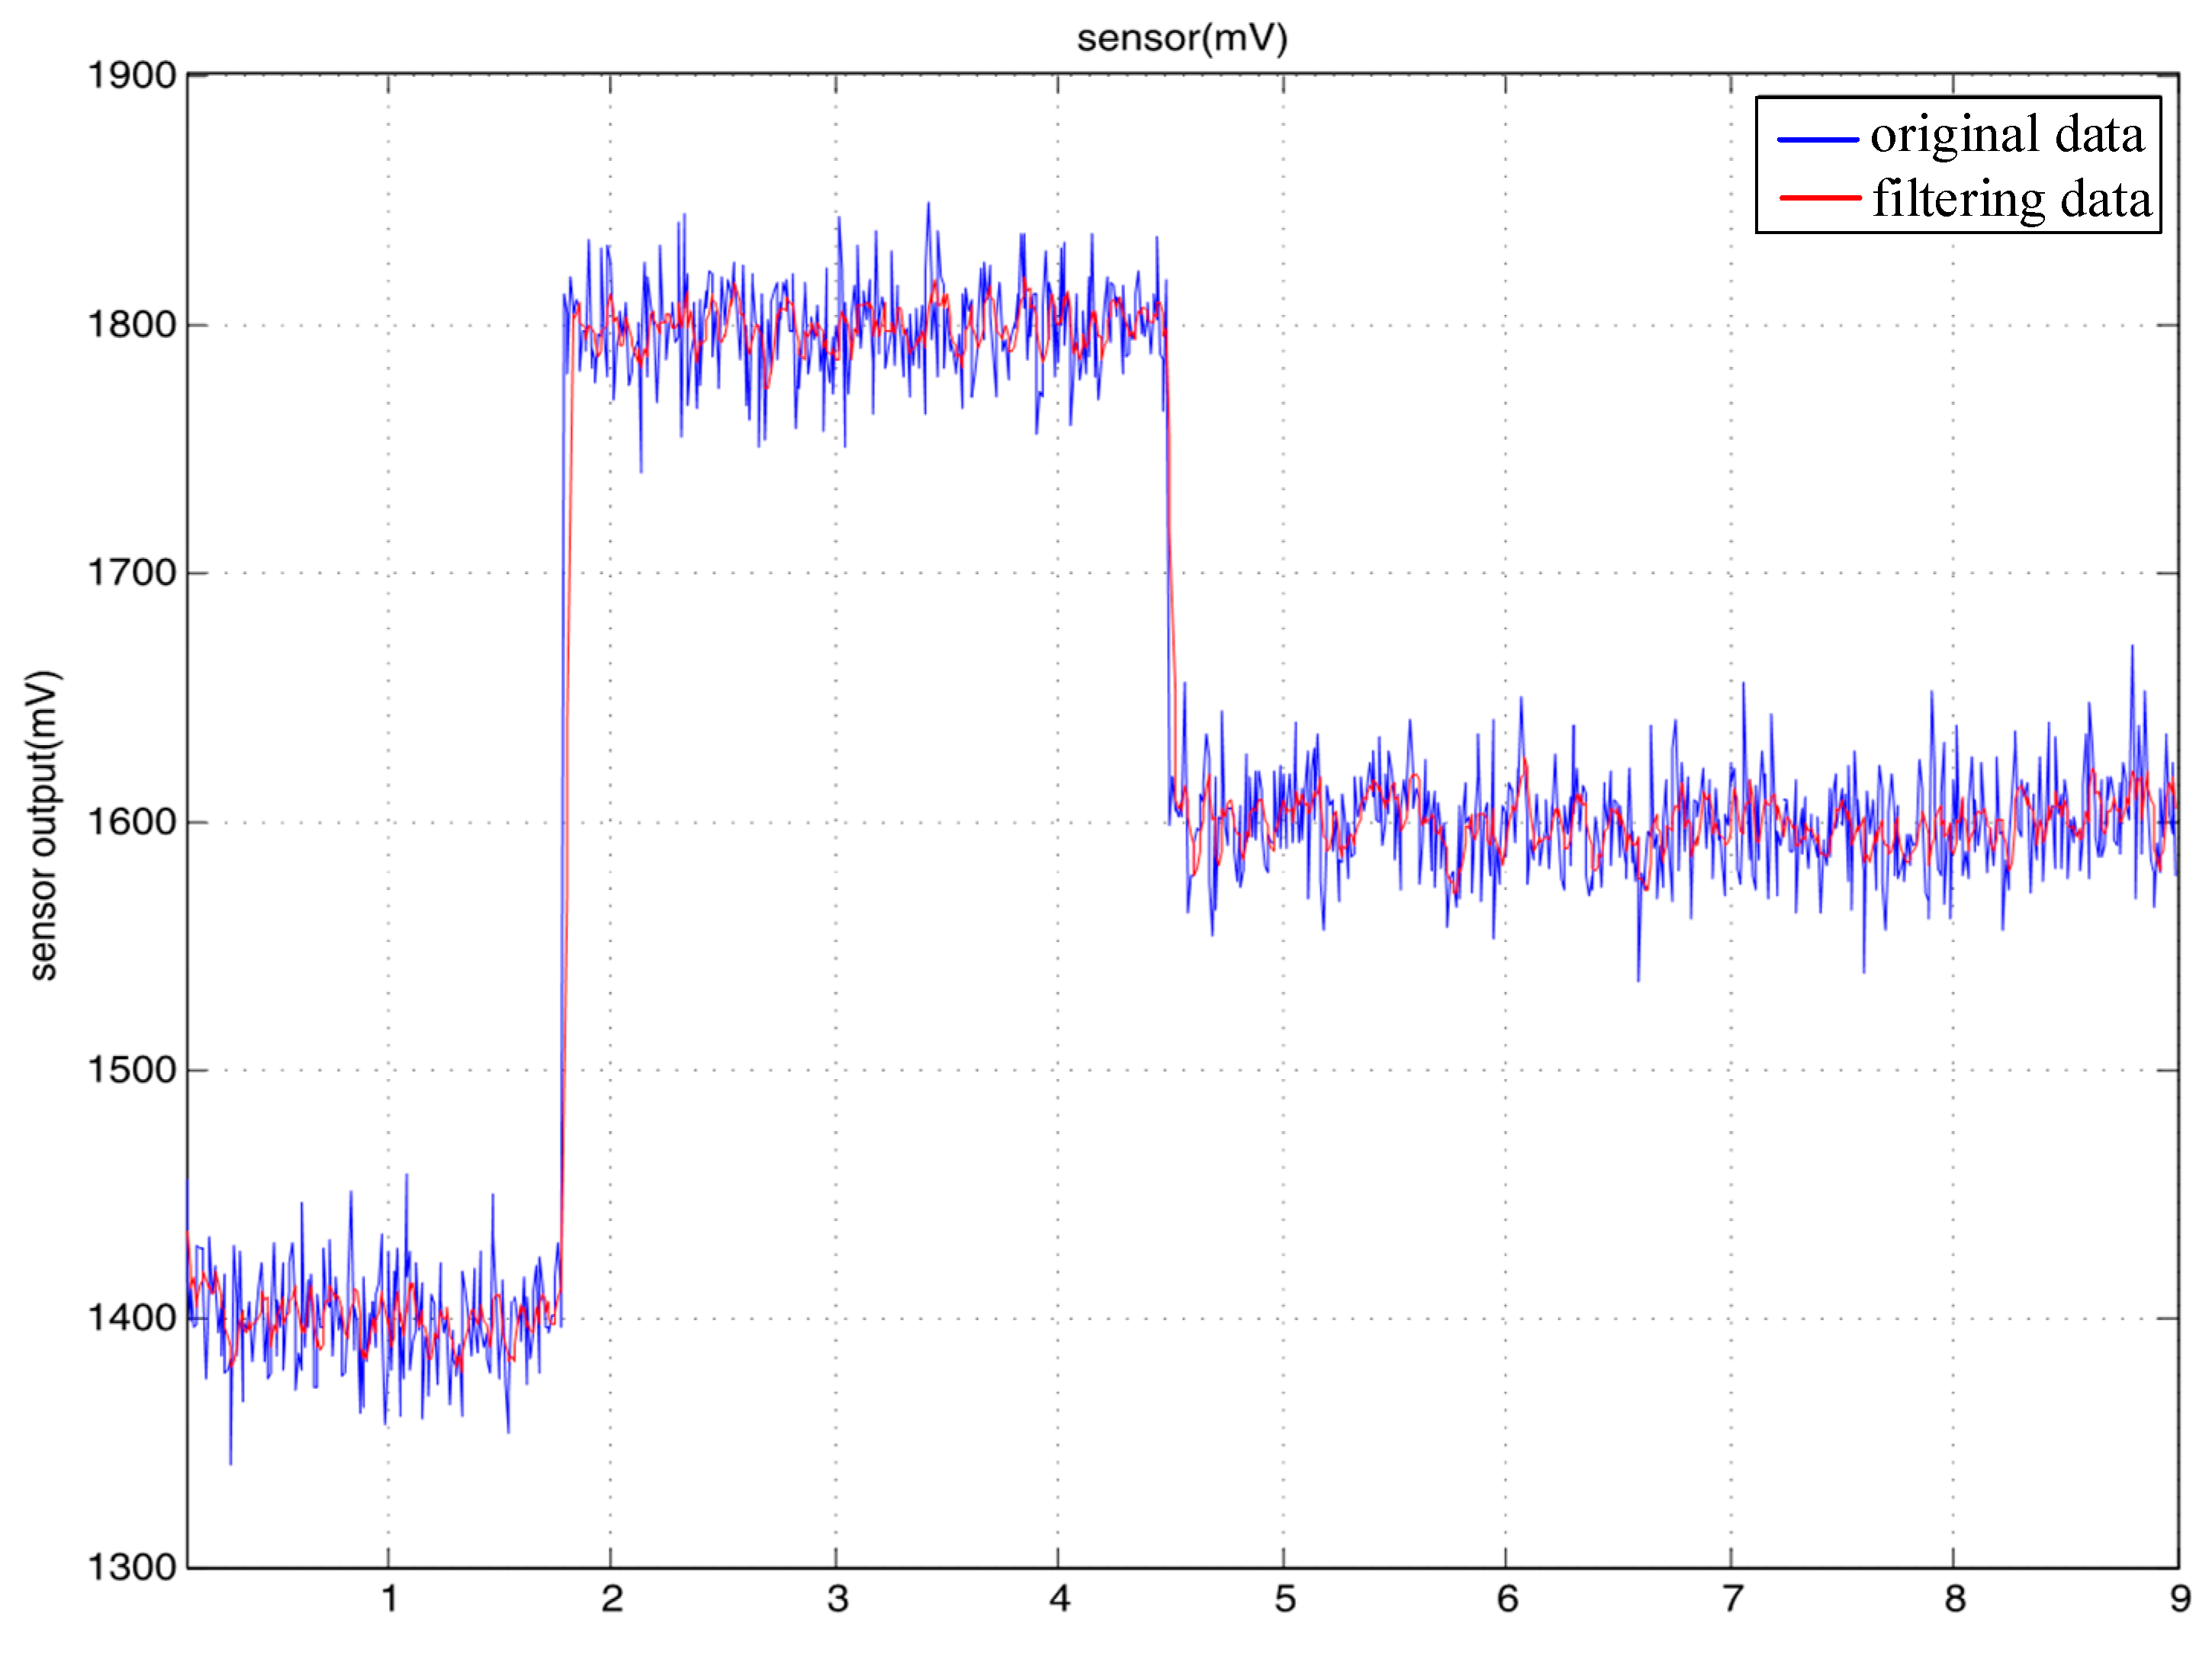Screen dimensions: 2212x1654
Task: Click the 'sensor(mV)' plot title
Action: point(1182,38)
